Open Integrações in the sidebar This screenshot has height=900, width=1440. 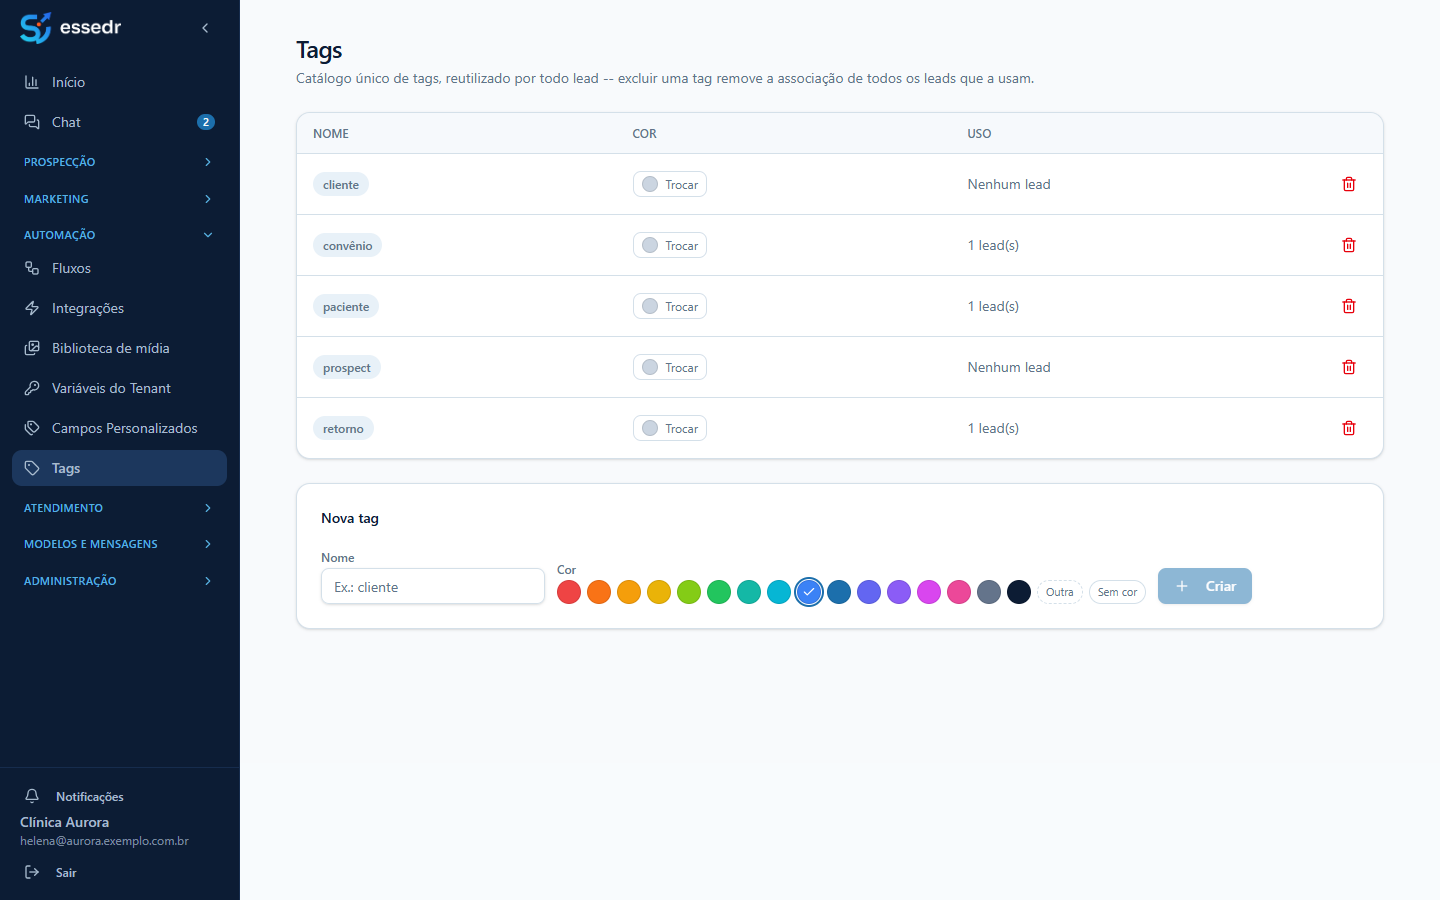(x=119, y=308)
